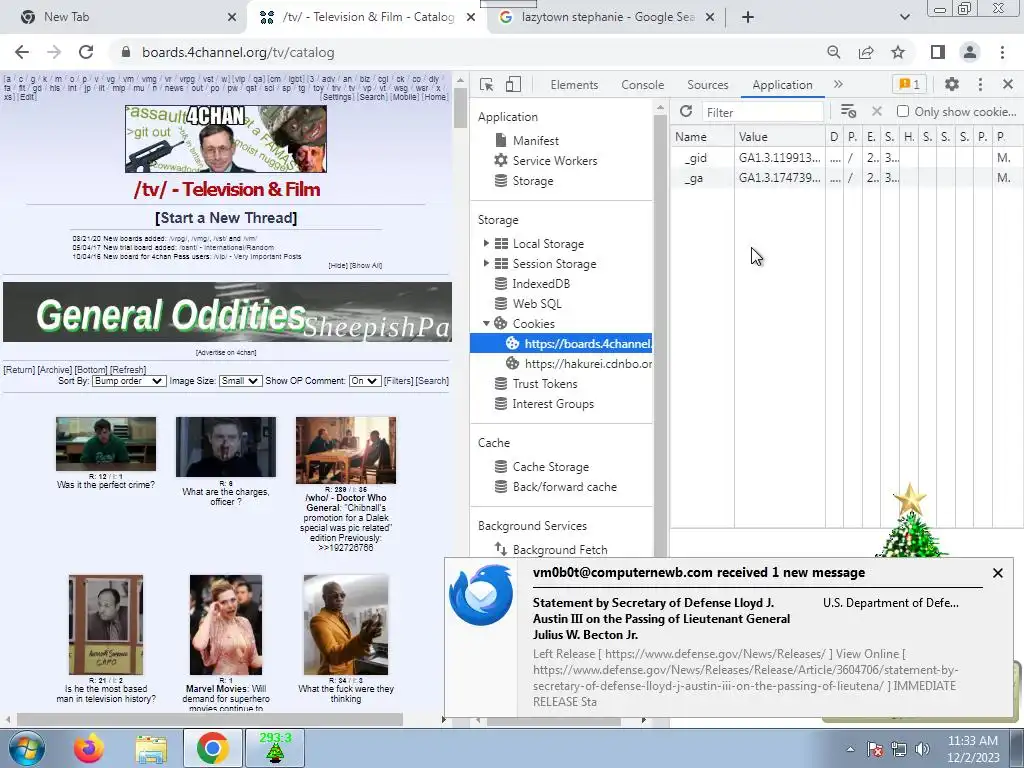
Task: Open File Explorer from the taskbar
Action: click(151, 748)
